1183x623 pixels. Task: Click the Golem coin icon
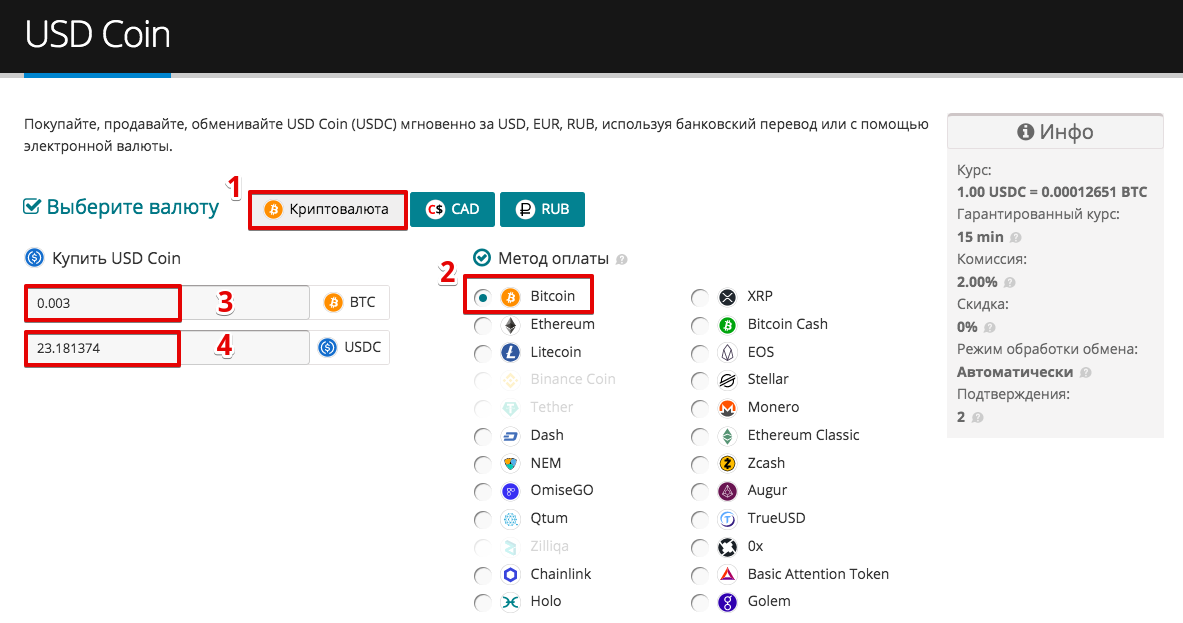(727, 602)
